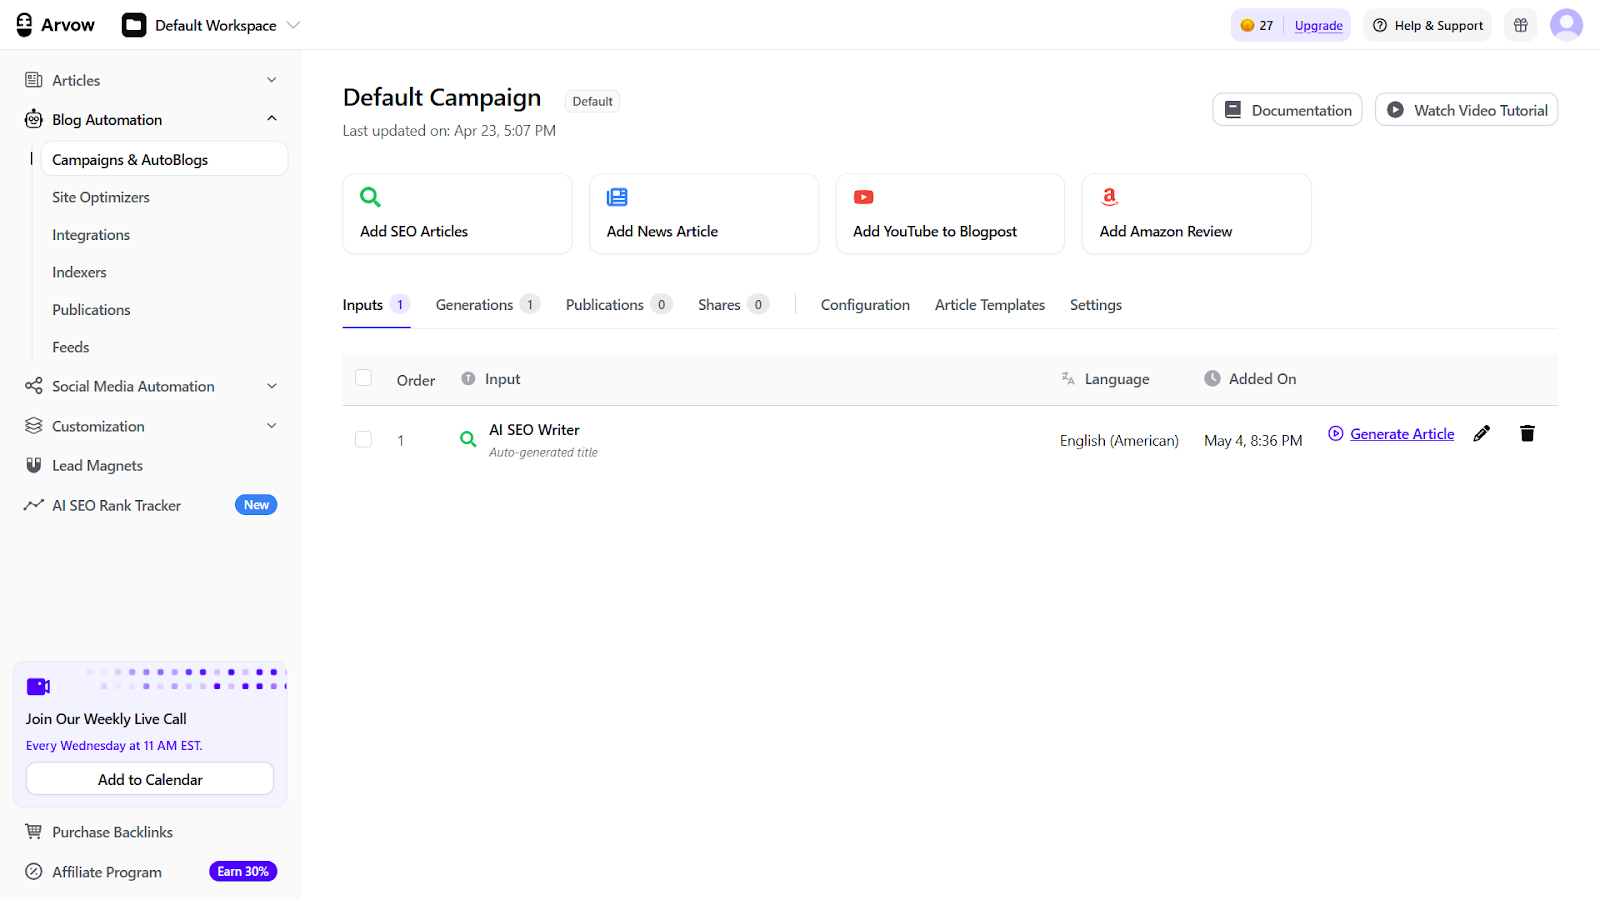Click the Add YouTube to Blogpost card
This screenshot has height=900, width=1600.
coord(949,214)
